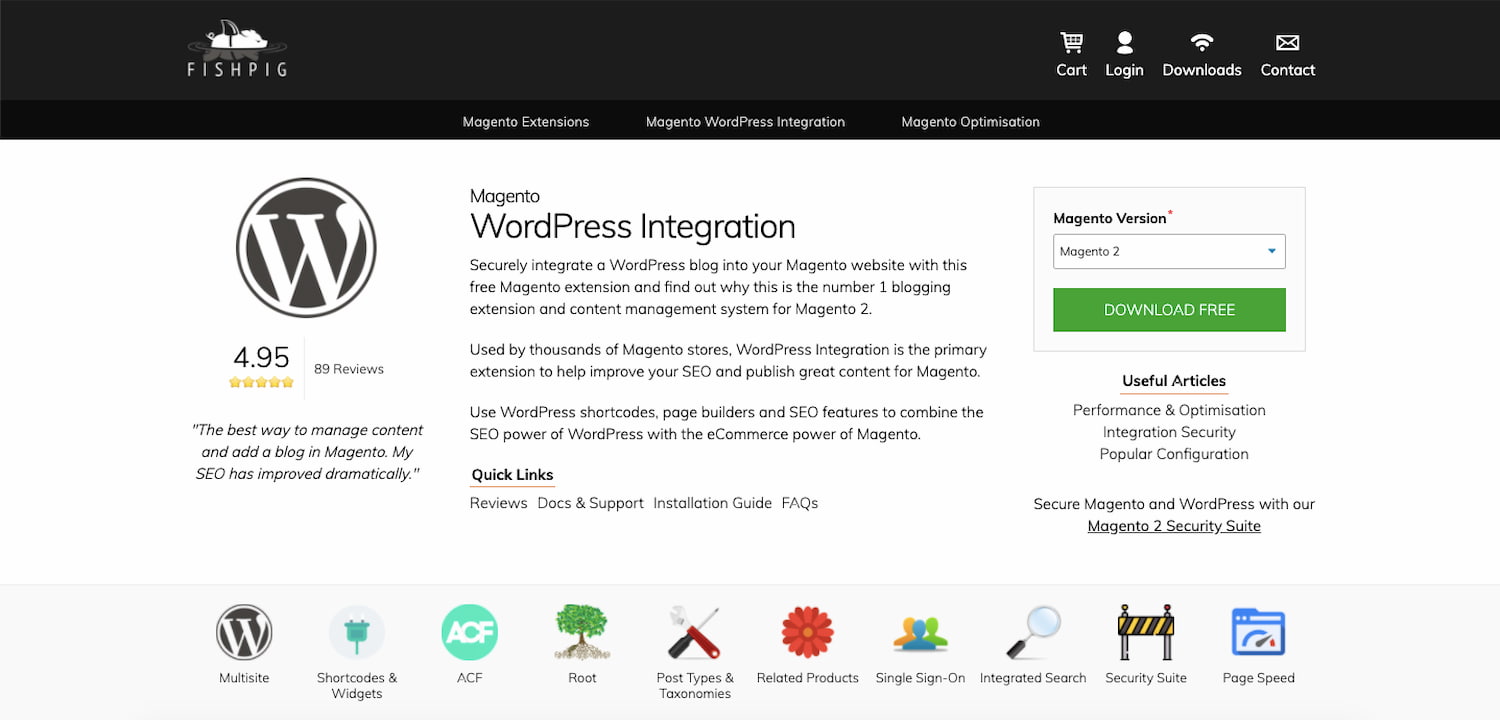Click the Related Products flower icon
The width and height of the screenshot is (1500, 720).
coord(807,632)
